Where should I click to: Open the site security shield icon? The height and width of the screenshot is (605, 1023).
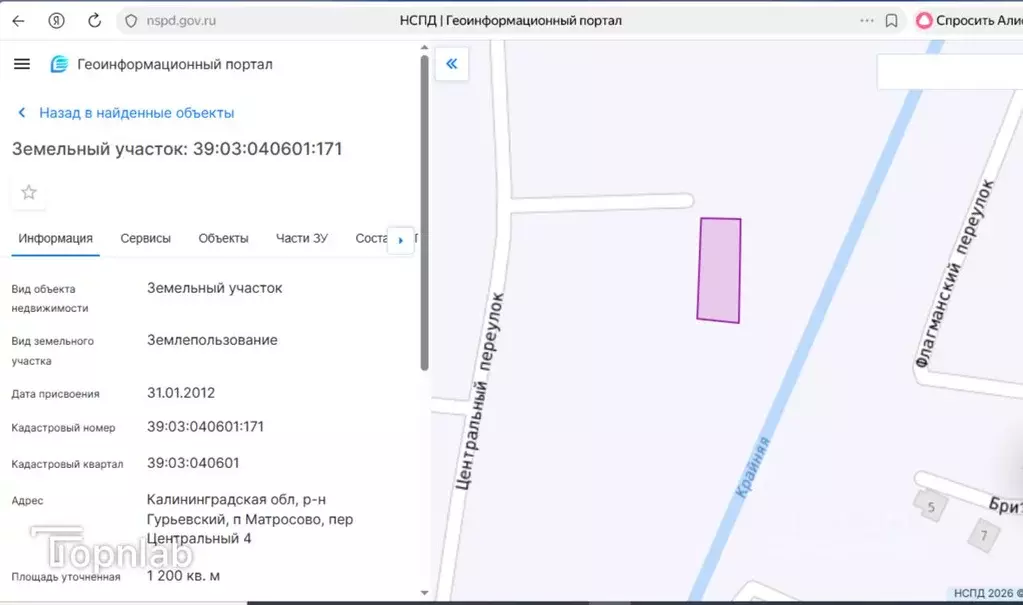click(x=130, y=20)
